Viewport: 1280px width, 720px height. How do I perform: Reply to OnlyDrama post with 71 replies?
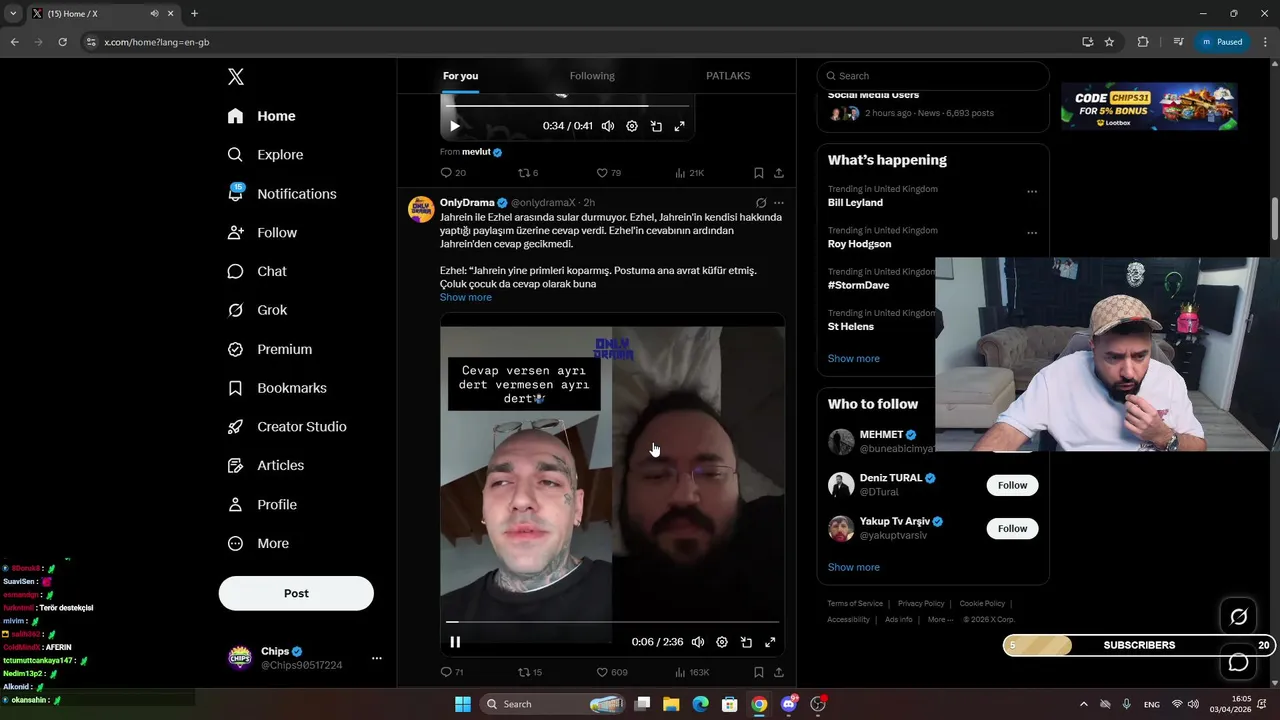pos(452,672)
